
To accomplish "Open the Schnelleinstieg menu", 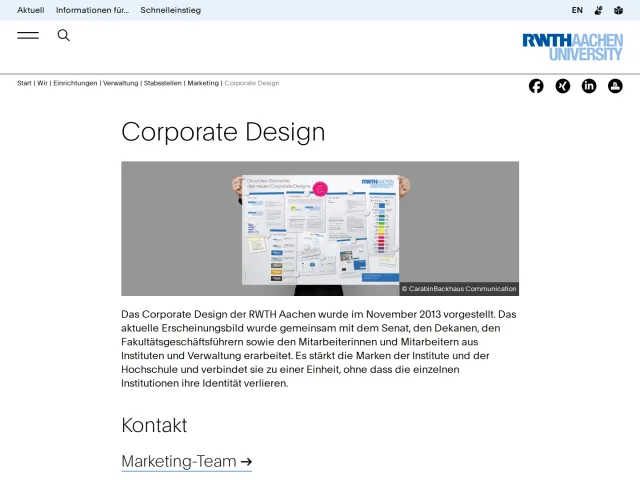I will tap(171, 10).
